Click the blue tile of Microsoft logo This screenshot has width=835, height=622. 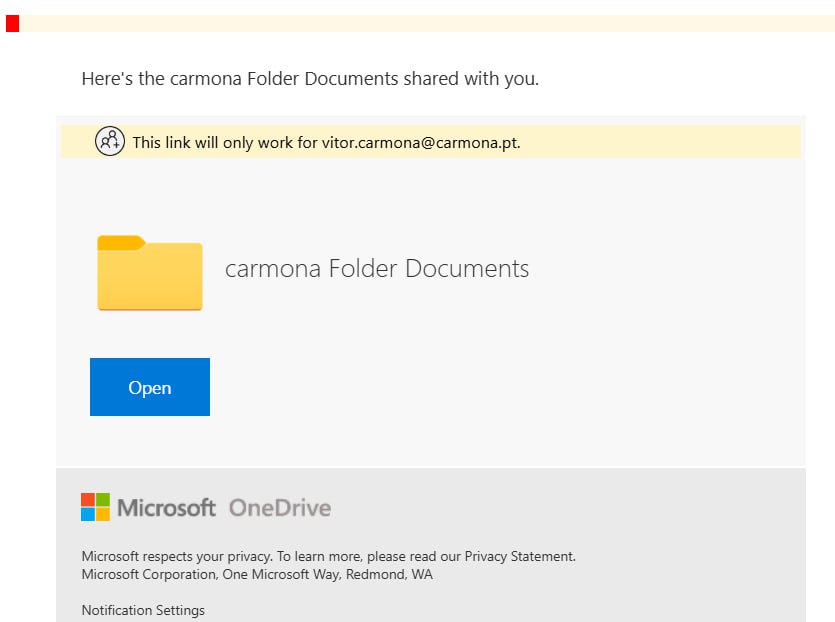click(88, 514)
